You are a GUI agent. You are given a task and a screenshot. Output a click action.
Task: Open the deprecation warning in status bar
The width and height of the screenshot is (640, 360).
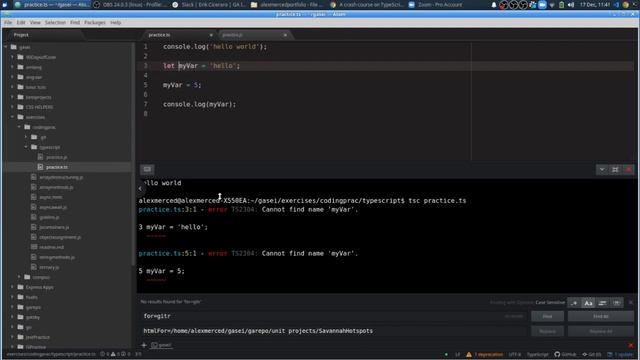click(484, 355)
